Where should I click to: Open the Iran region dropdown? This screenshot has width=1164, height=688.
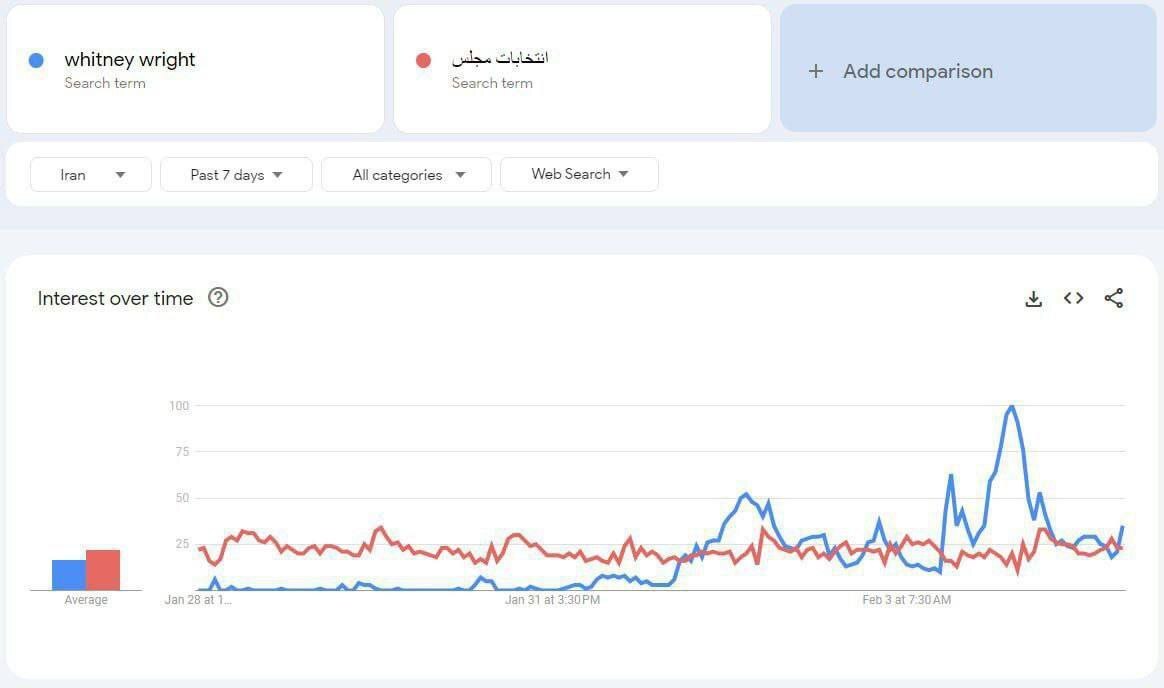(x=91, y=174)
